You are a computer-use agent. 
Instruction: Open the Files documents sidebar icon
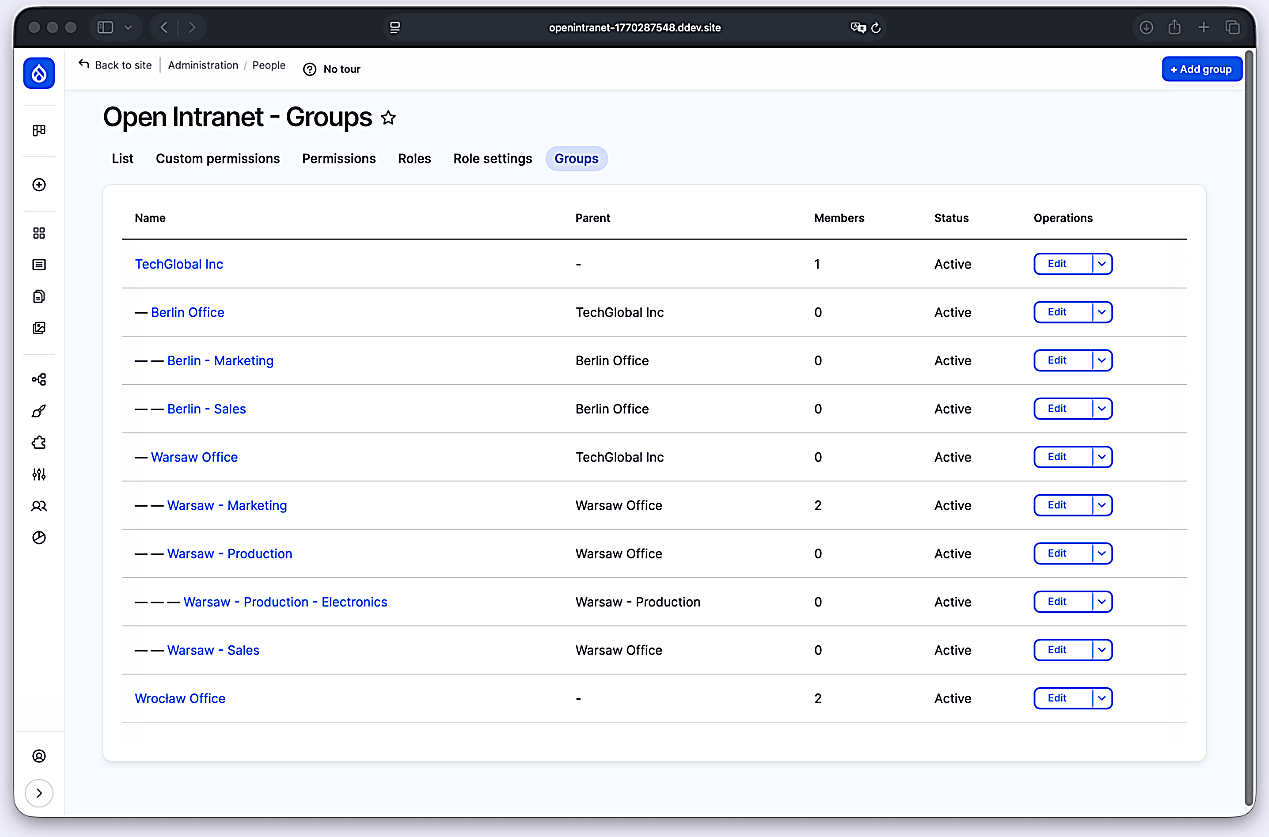(39, 296)
